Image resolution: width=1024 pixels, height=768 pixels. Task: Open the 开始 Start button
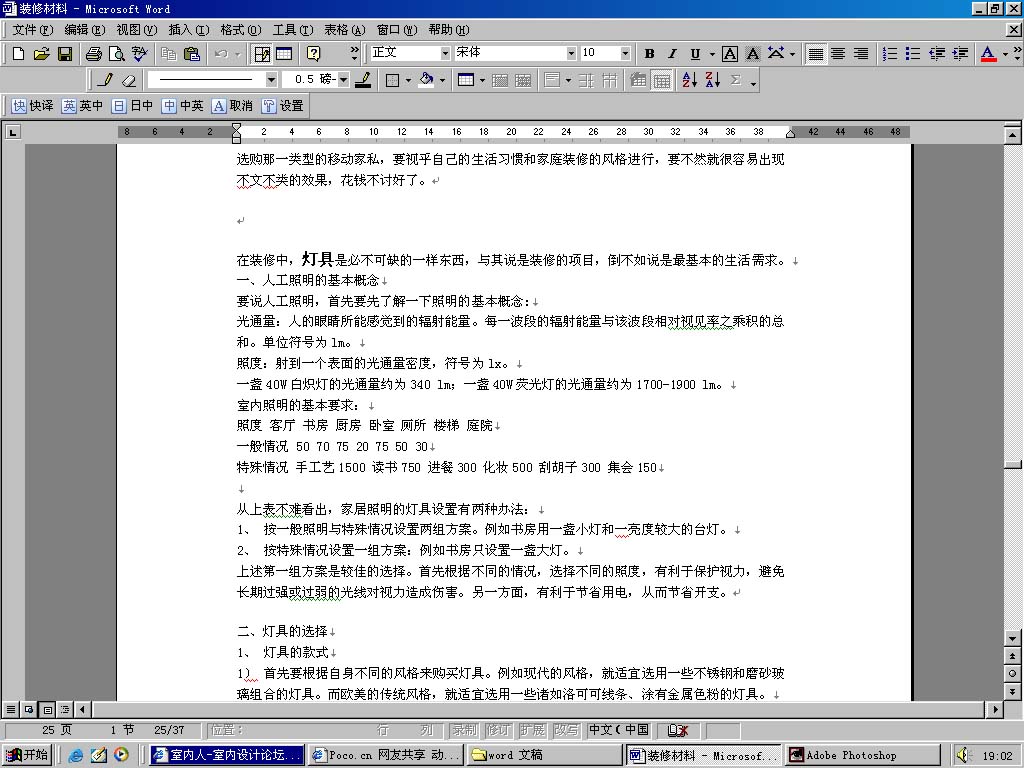pos(27,755)
